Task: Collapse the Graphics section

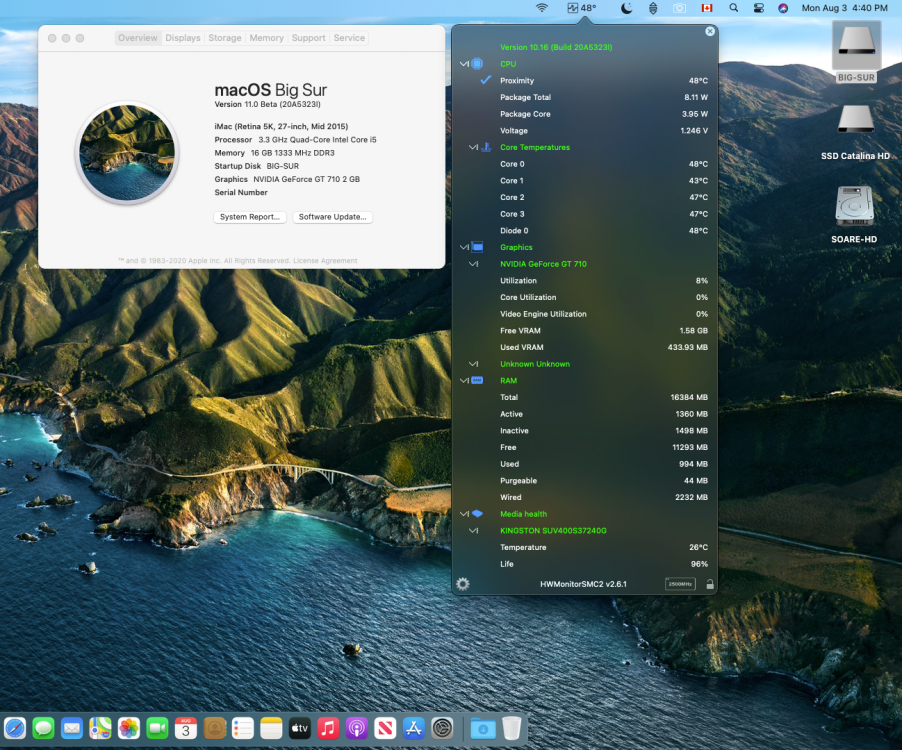Action: point(464,247)
